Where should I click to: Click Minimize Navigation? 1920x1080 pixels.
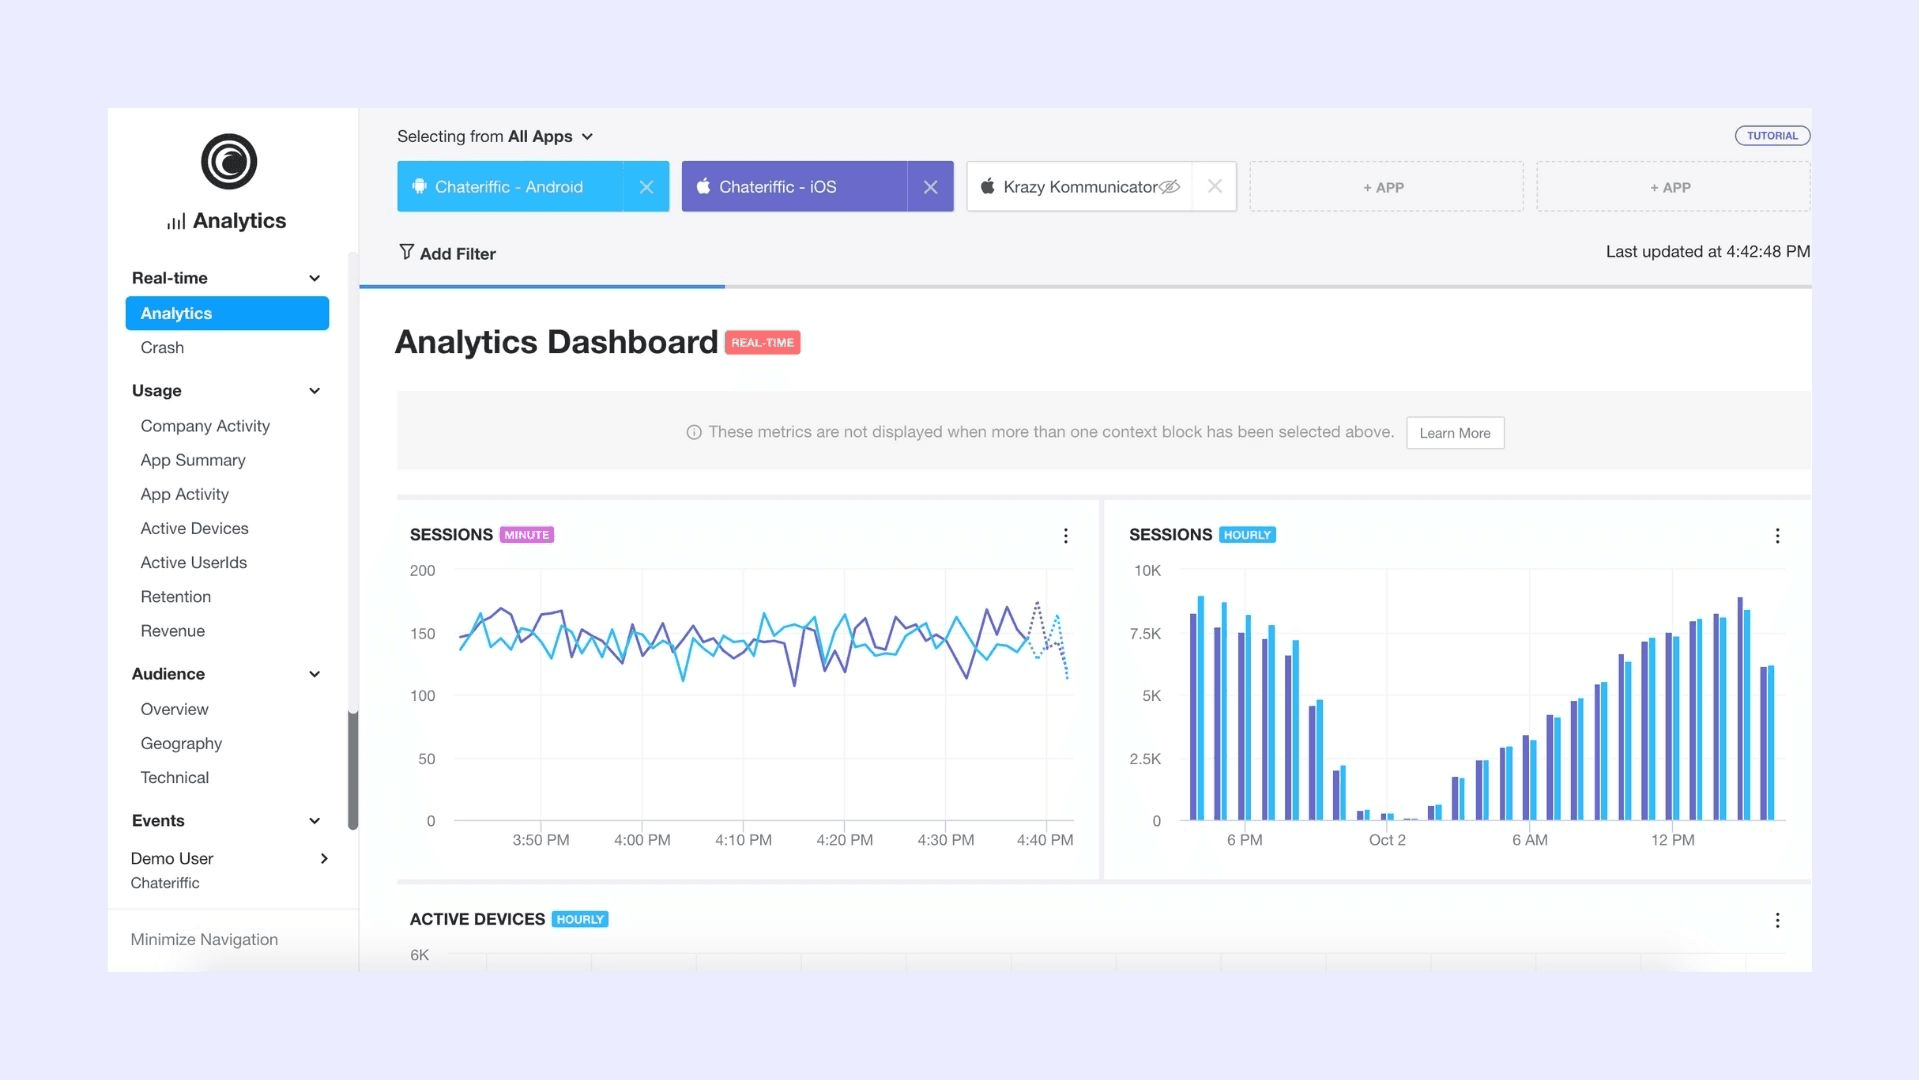[x=203, y=939]
